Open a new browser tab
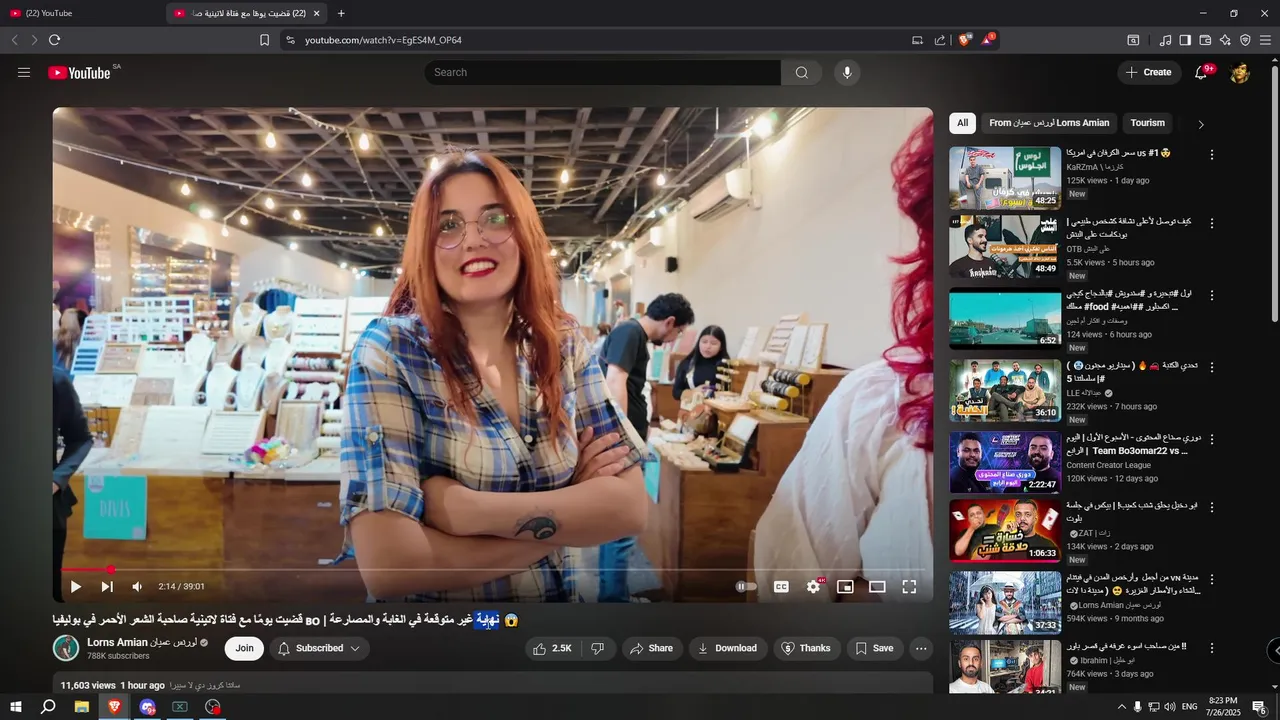This screenshot has height=720, width=1280. click(341, 13)
